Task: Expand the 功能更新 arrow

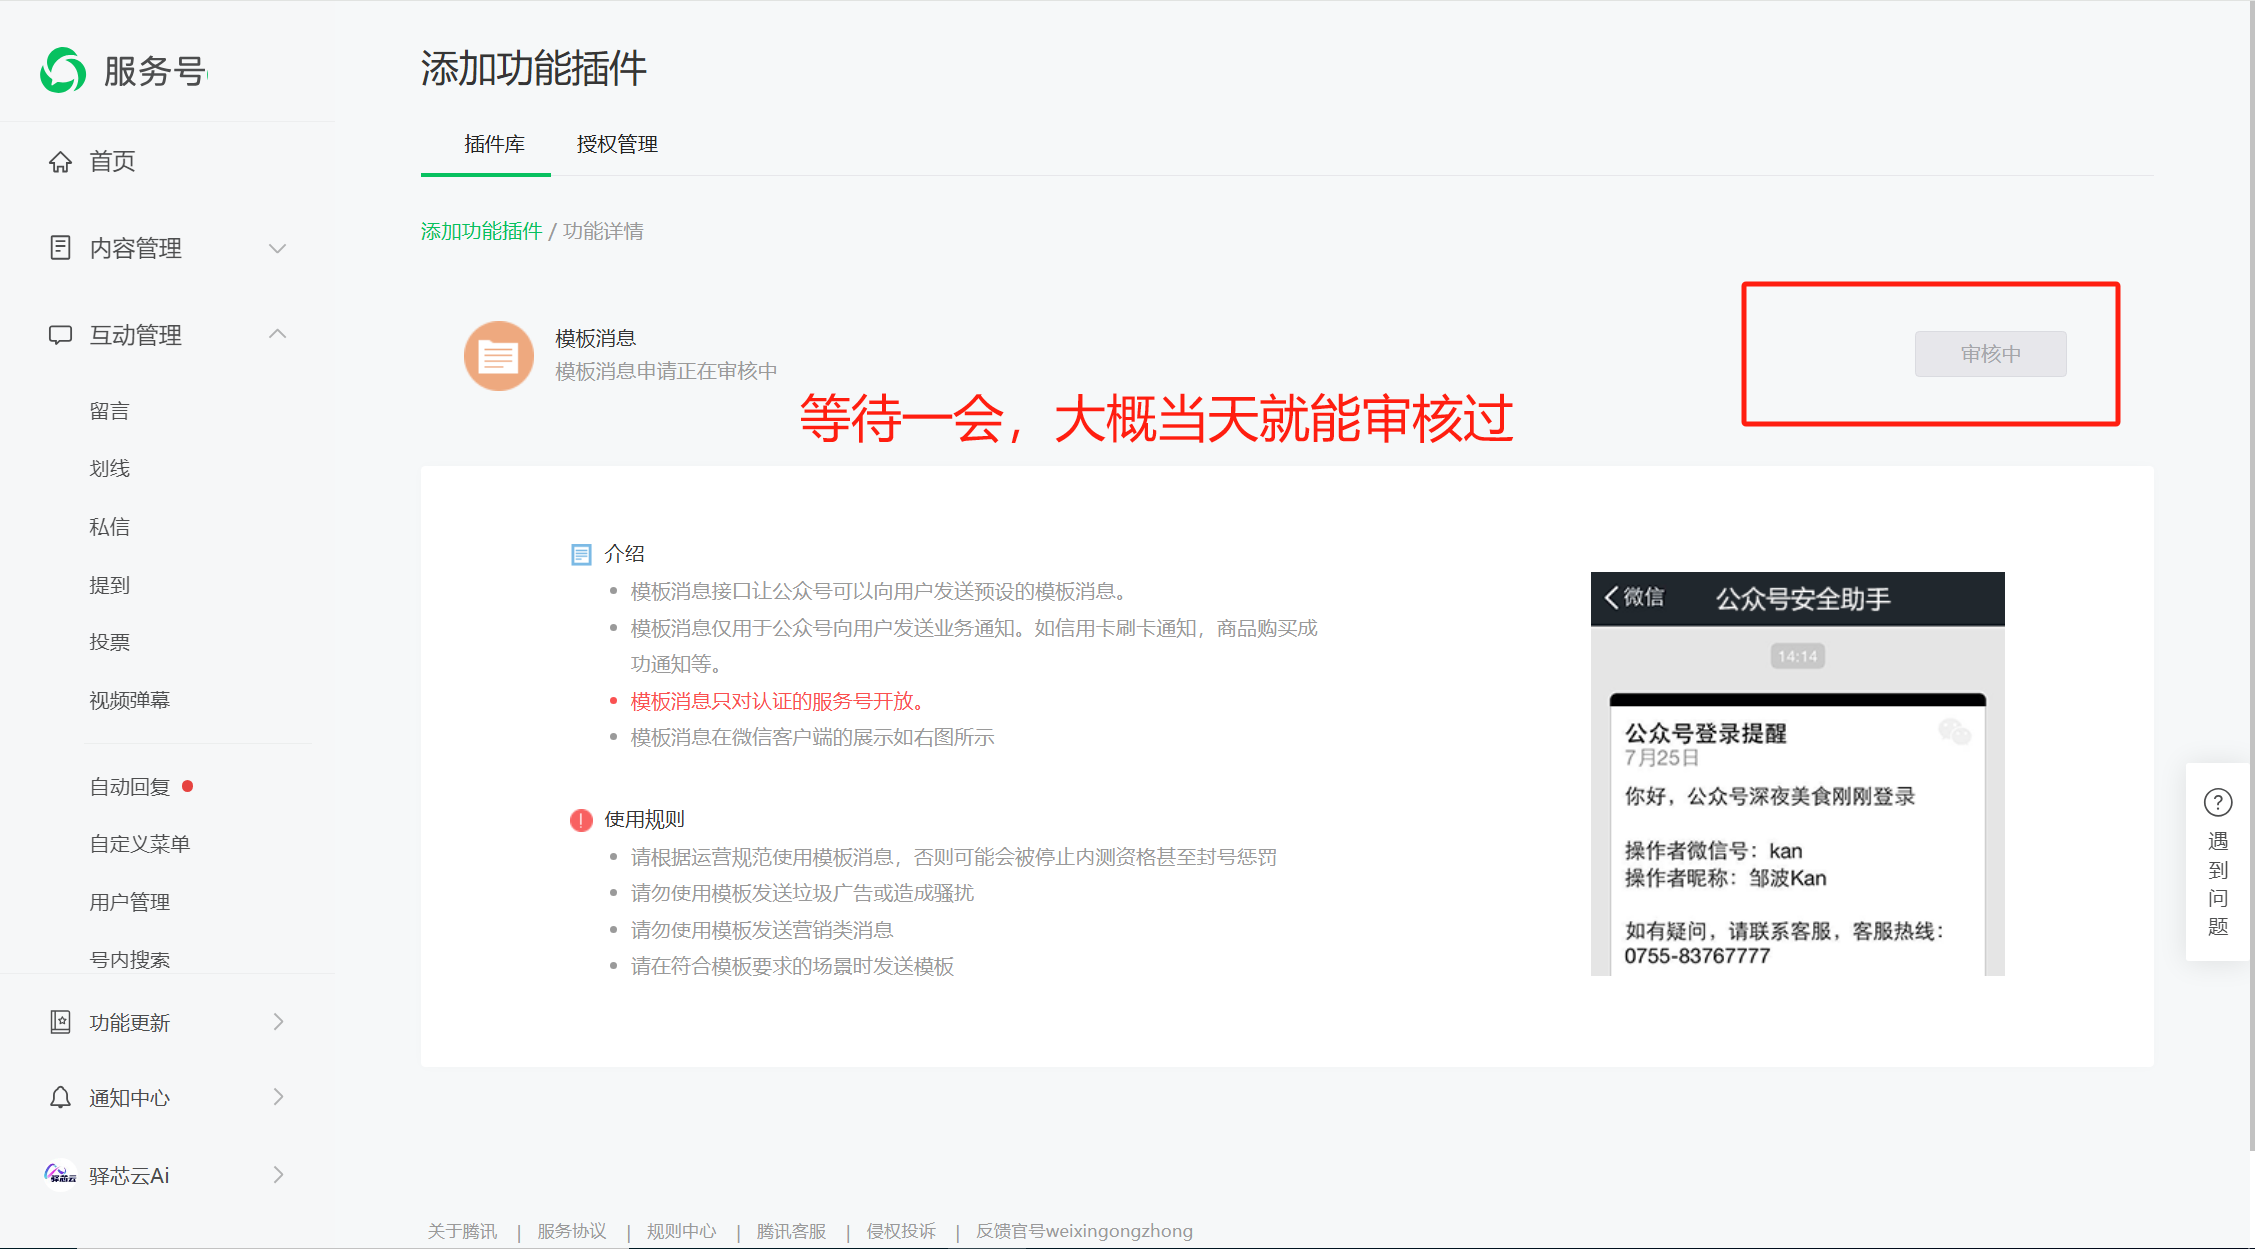Action: tap(278, 1022)
